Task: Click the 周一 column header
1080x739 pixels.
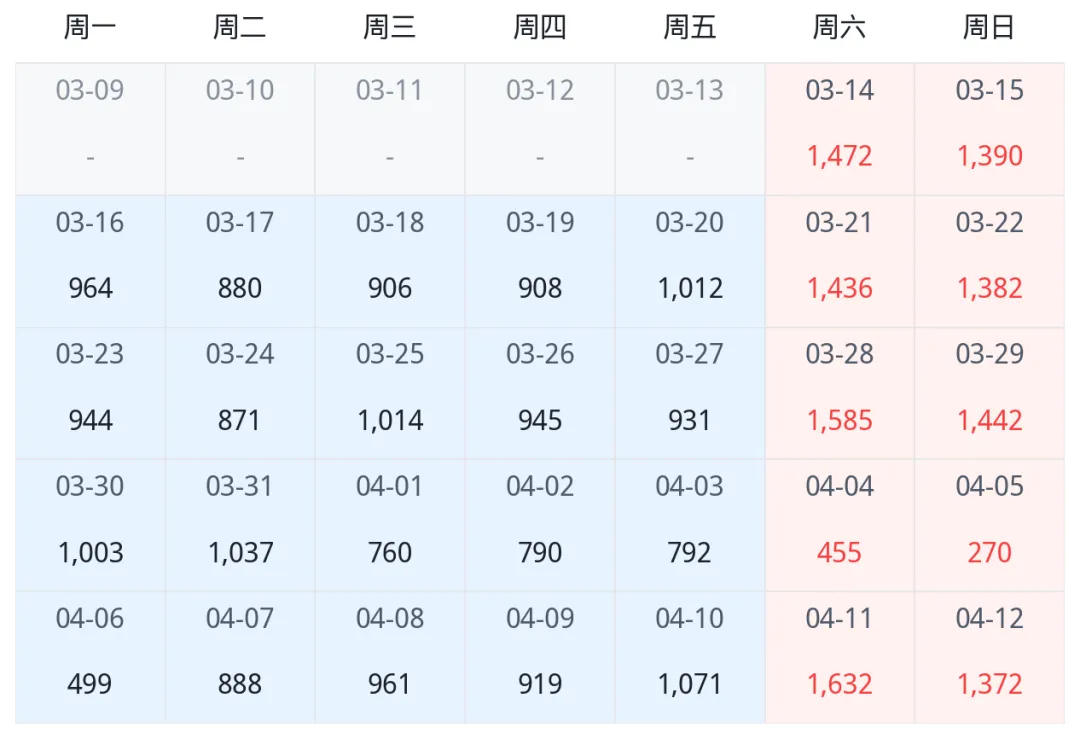Action: pyautogui.click(x=90, y=28)
